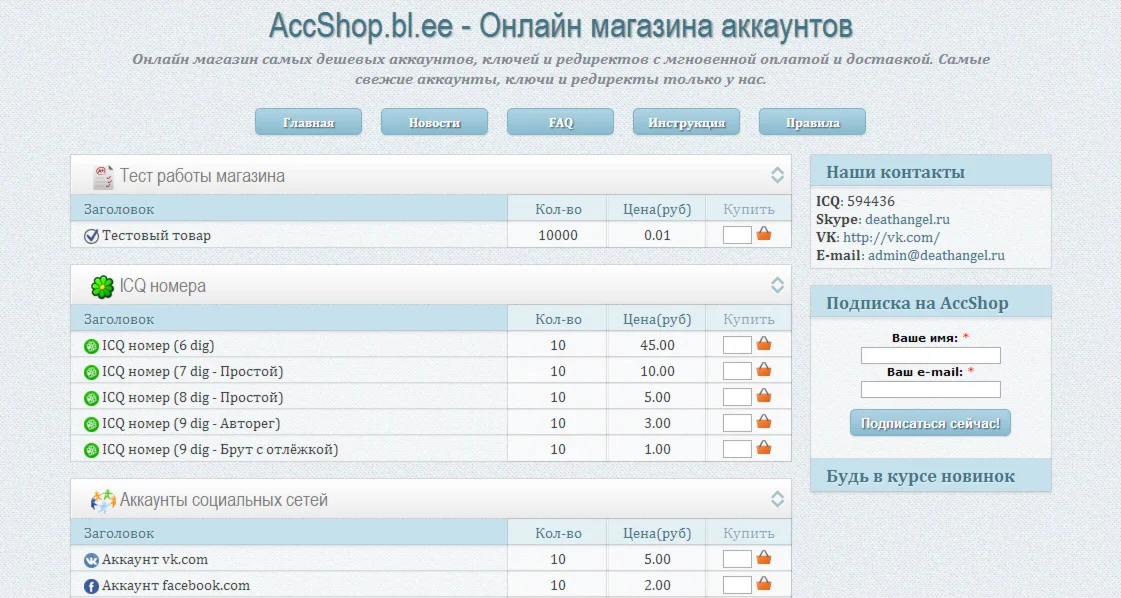Click the basket icon for Тестовый товар
The image size is (1121, 598).
[x=764, y=234]
